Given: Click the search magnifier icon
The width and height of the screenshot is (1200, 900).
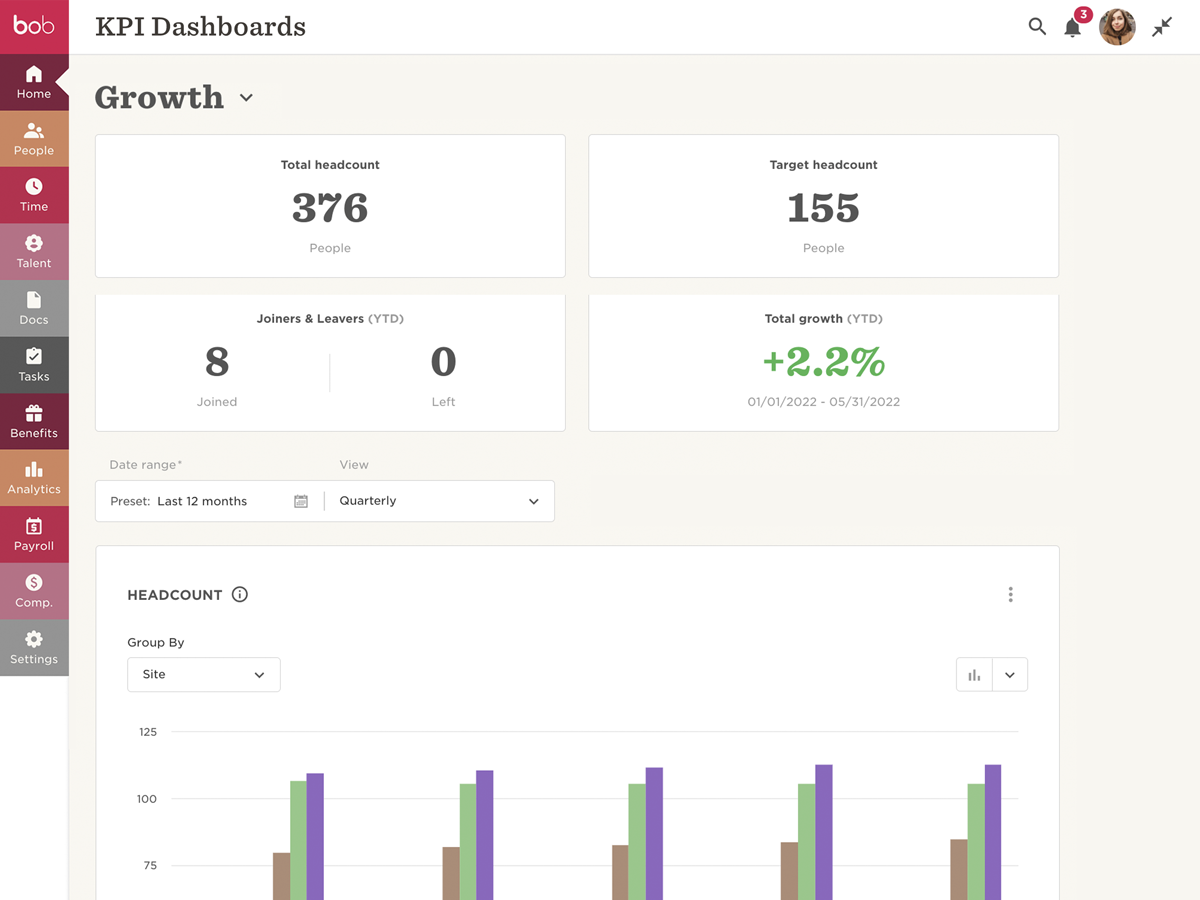Looking at the screenshot, I should 1037,27.
